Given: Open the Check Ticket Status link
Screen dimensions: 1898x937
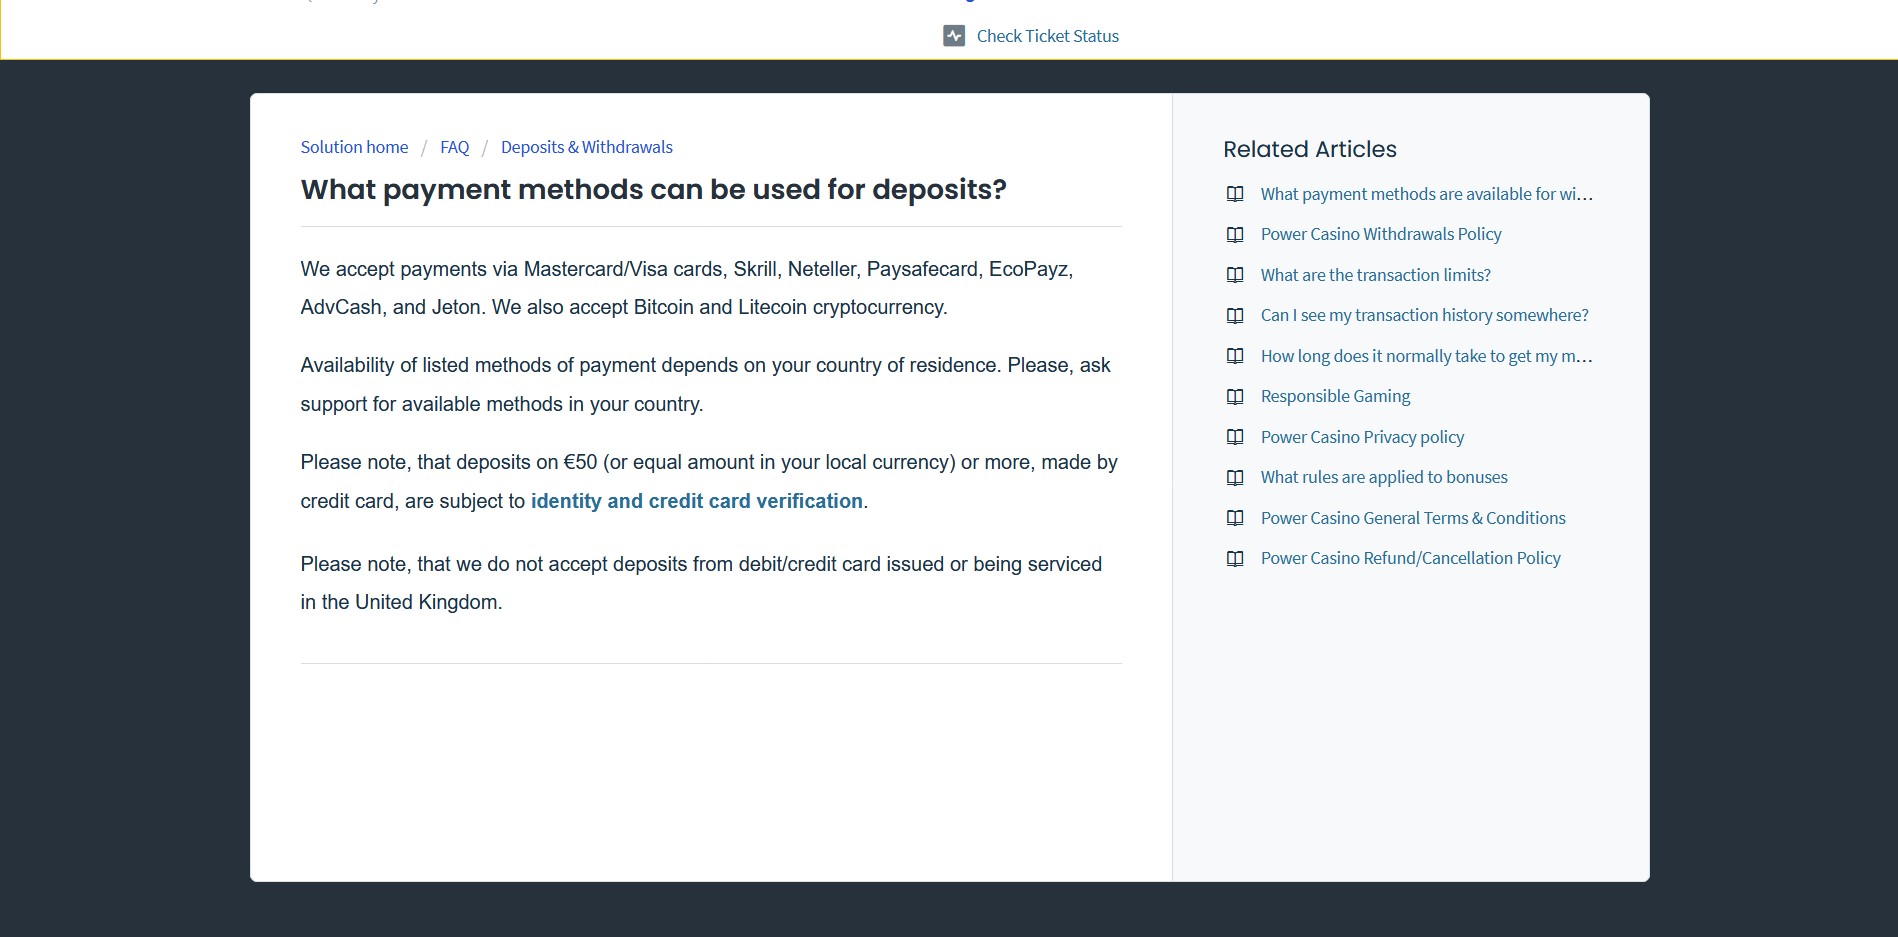Looking at the screenshot, I should (1047, 36).
